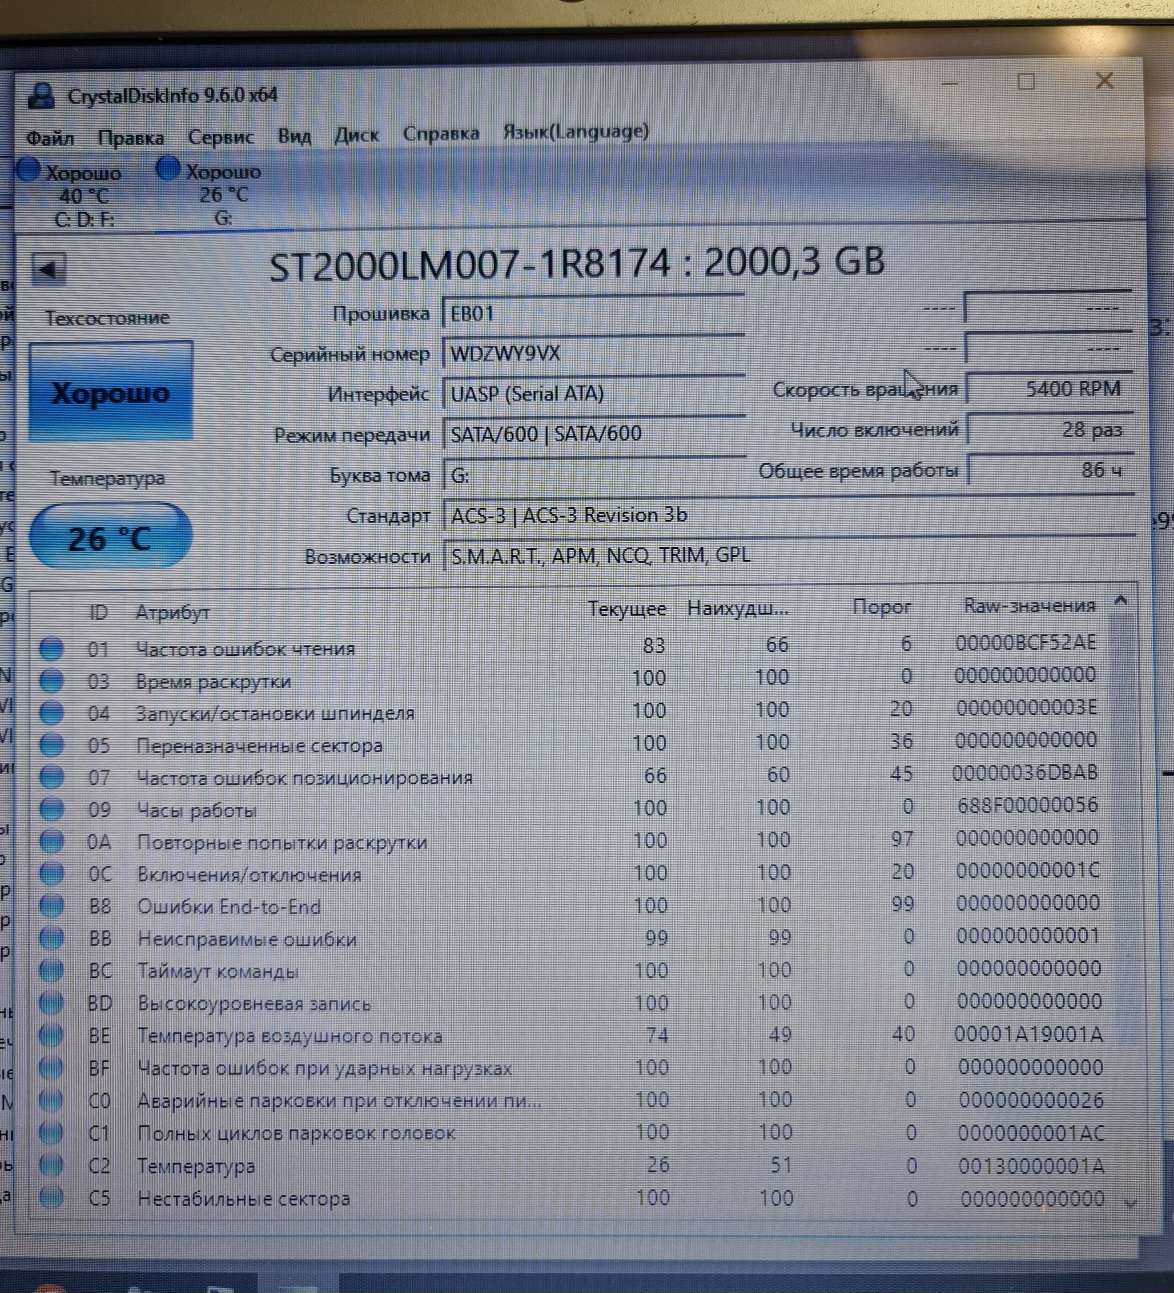
Task: Click the status circle for Ошибки End-to-End
Action: 51,906
